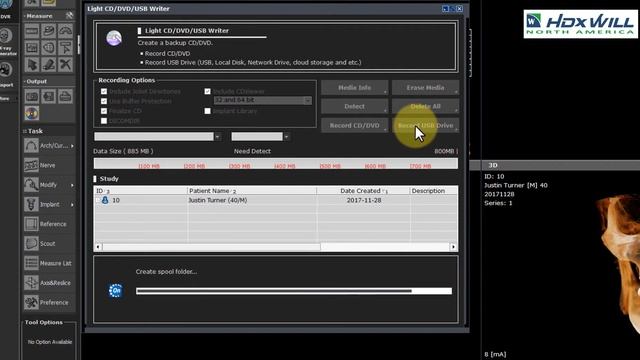Click the Study list horizontal scrollbar thumb

211,247
